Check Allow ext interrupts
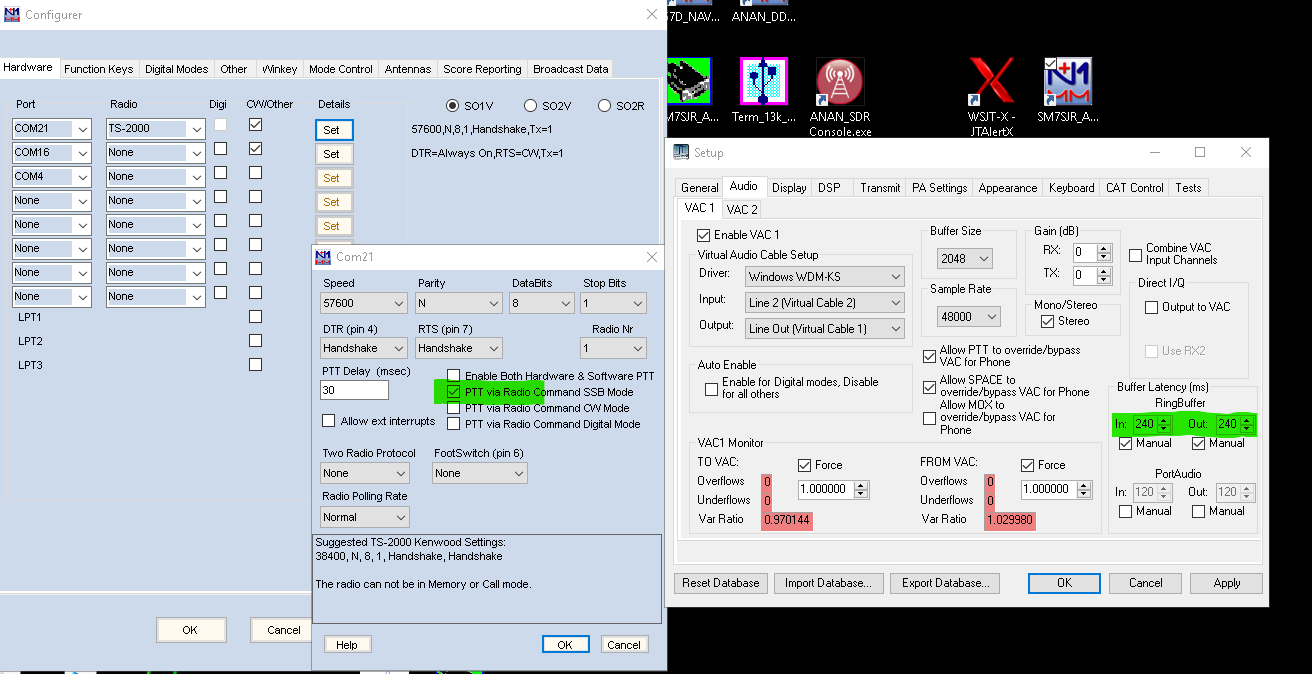The width and height of the screenshot is (1312, 674). [328, 421]
